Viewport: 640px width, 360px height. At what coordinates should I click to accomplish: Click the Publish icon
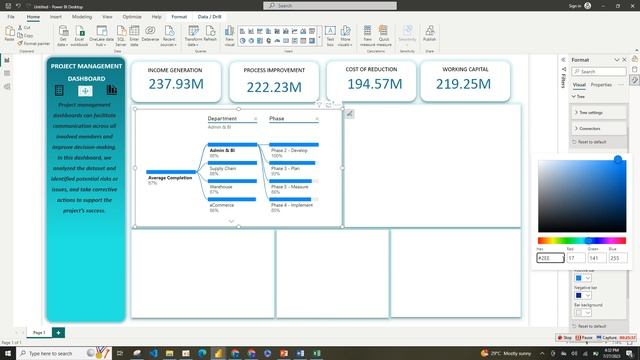429,33
